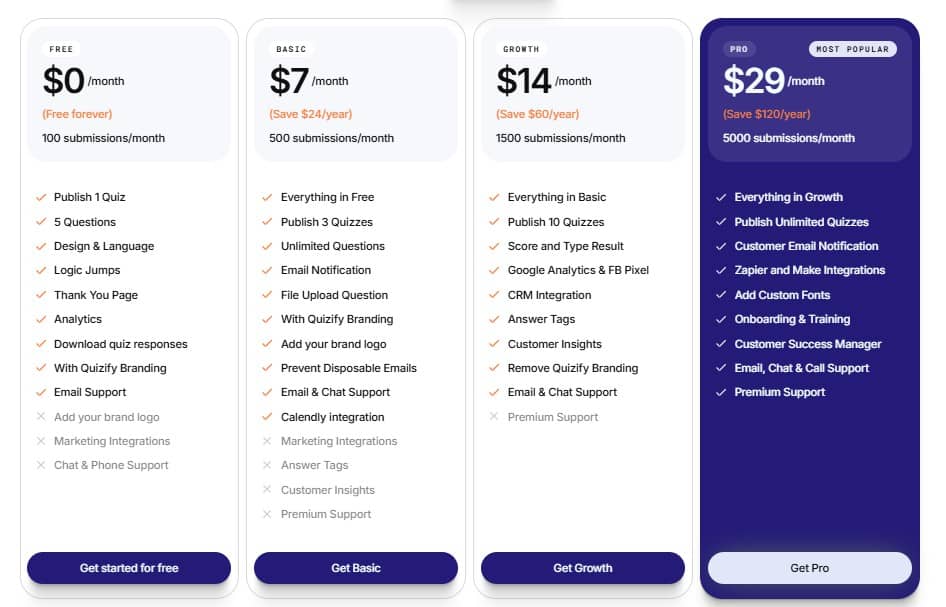Image resolution: width=946 pixels, height=607 pixels.
Task: Select the X icon beside Premium Support in Basic
Action: click(269, 514)
